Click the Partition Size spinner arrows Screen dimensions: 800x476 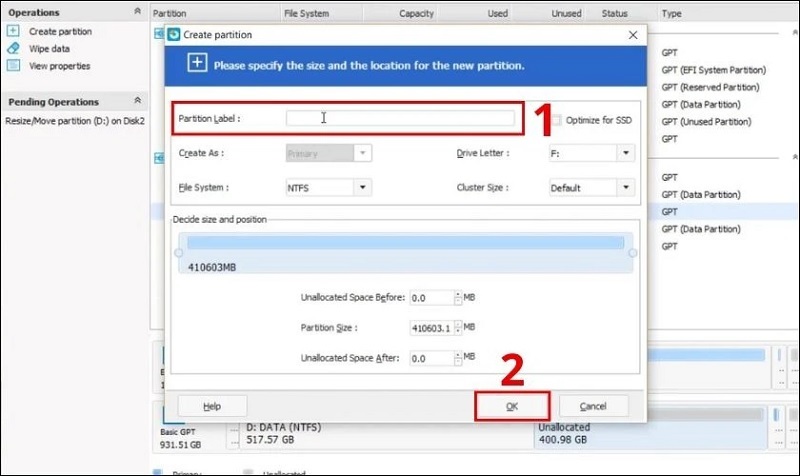tap(458, 327)
